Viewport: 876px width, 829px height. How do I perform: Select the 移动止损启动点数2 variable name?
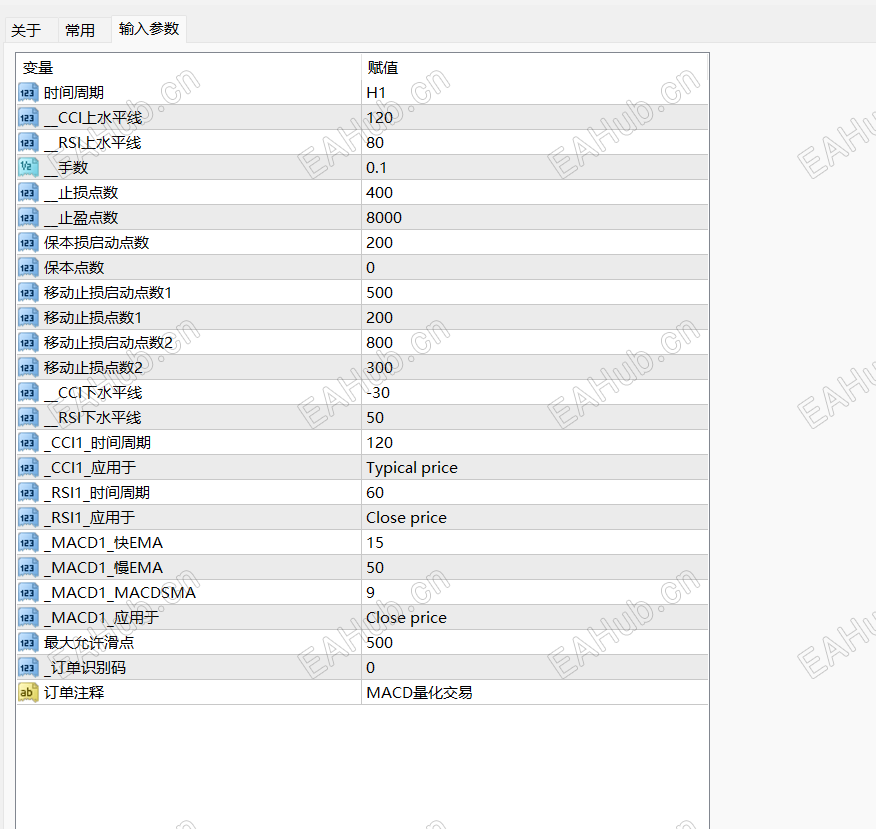(x=108, y=342)
